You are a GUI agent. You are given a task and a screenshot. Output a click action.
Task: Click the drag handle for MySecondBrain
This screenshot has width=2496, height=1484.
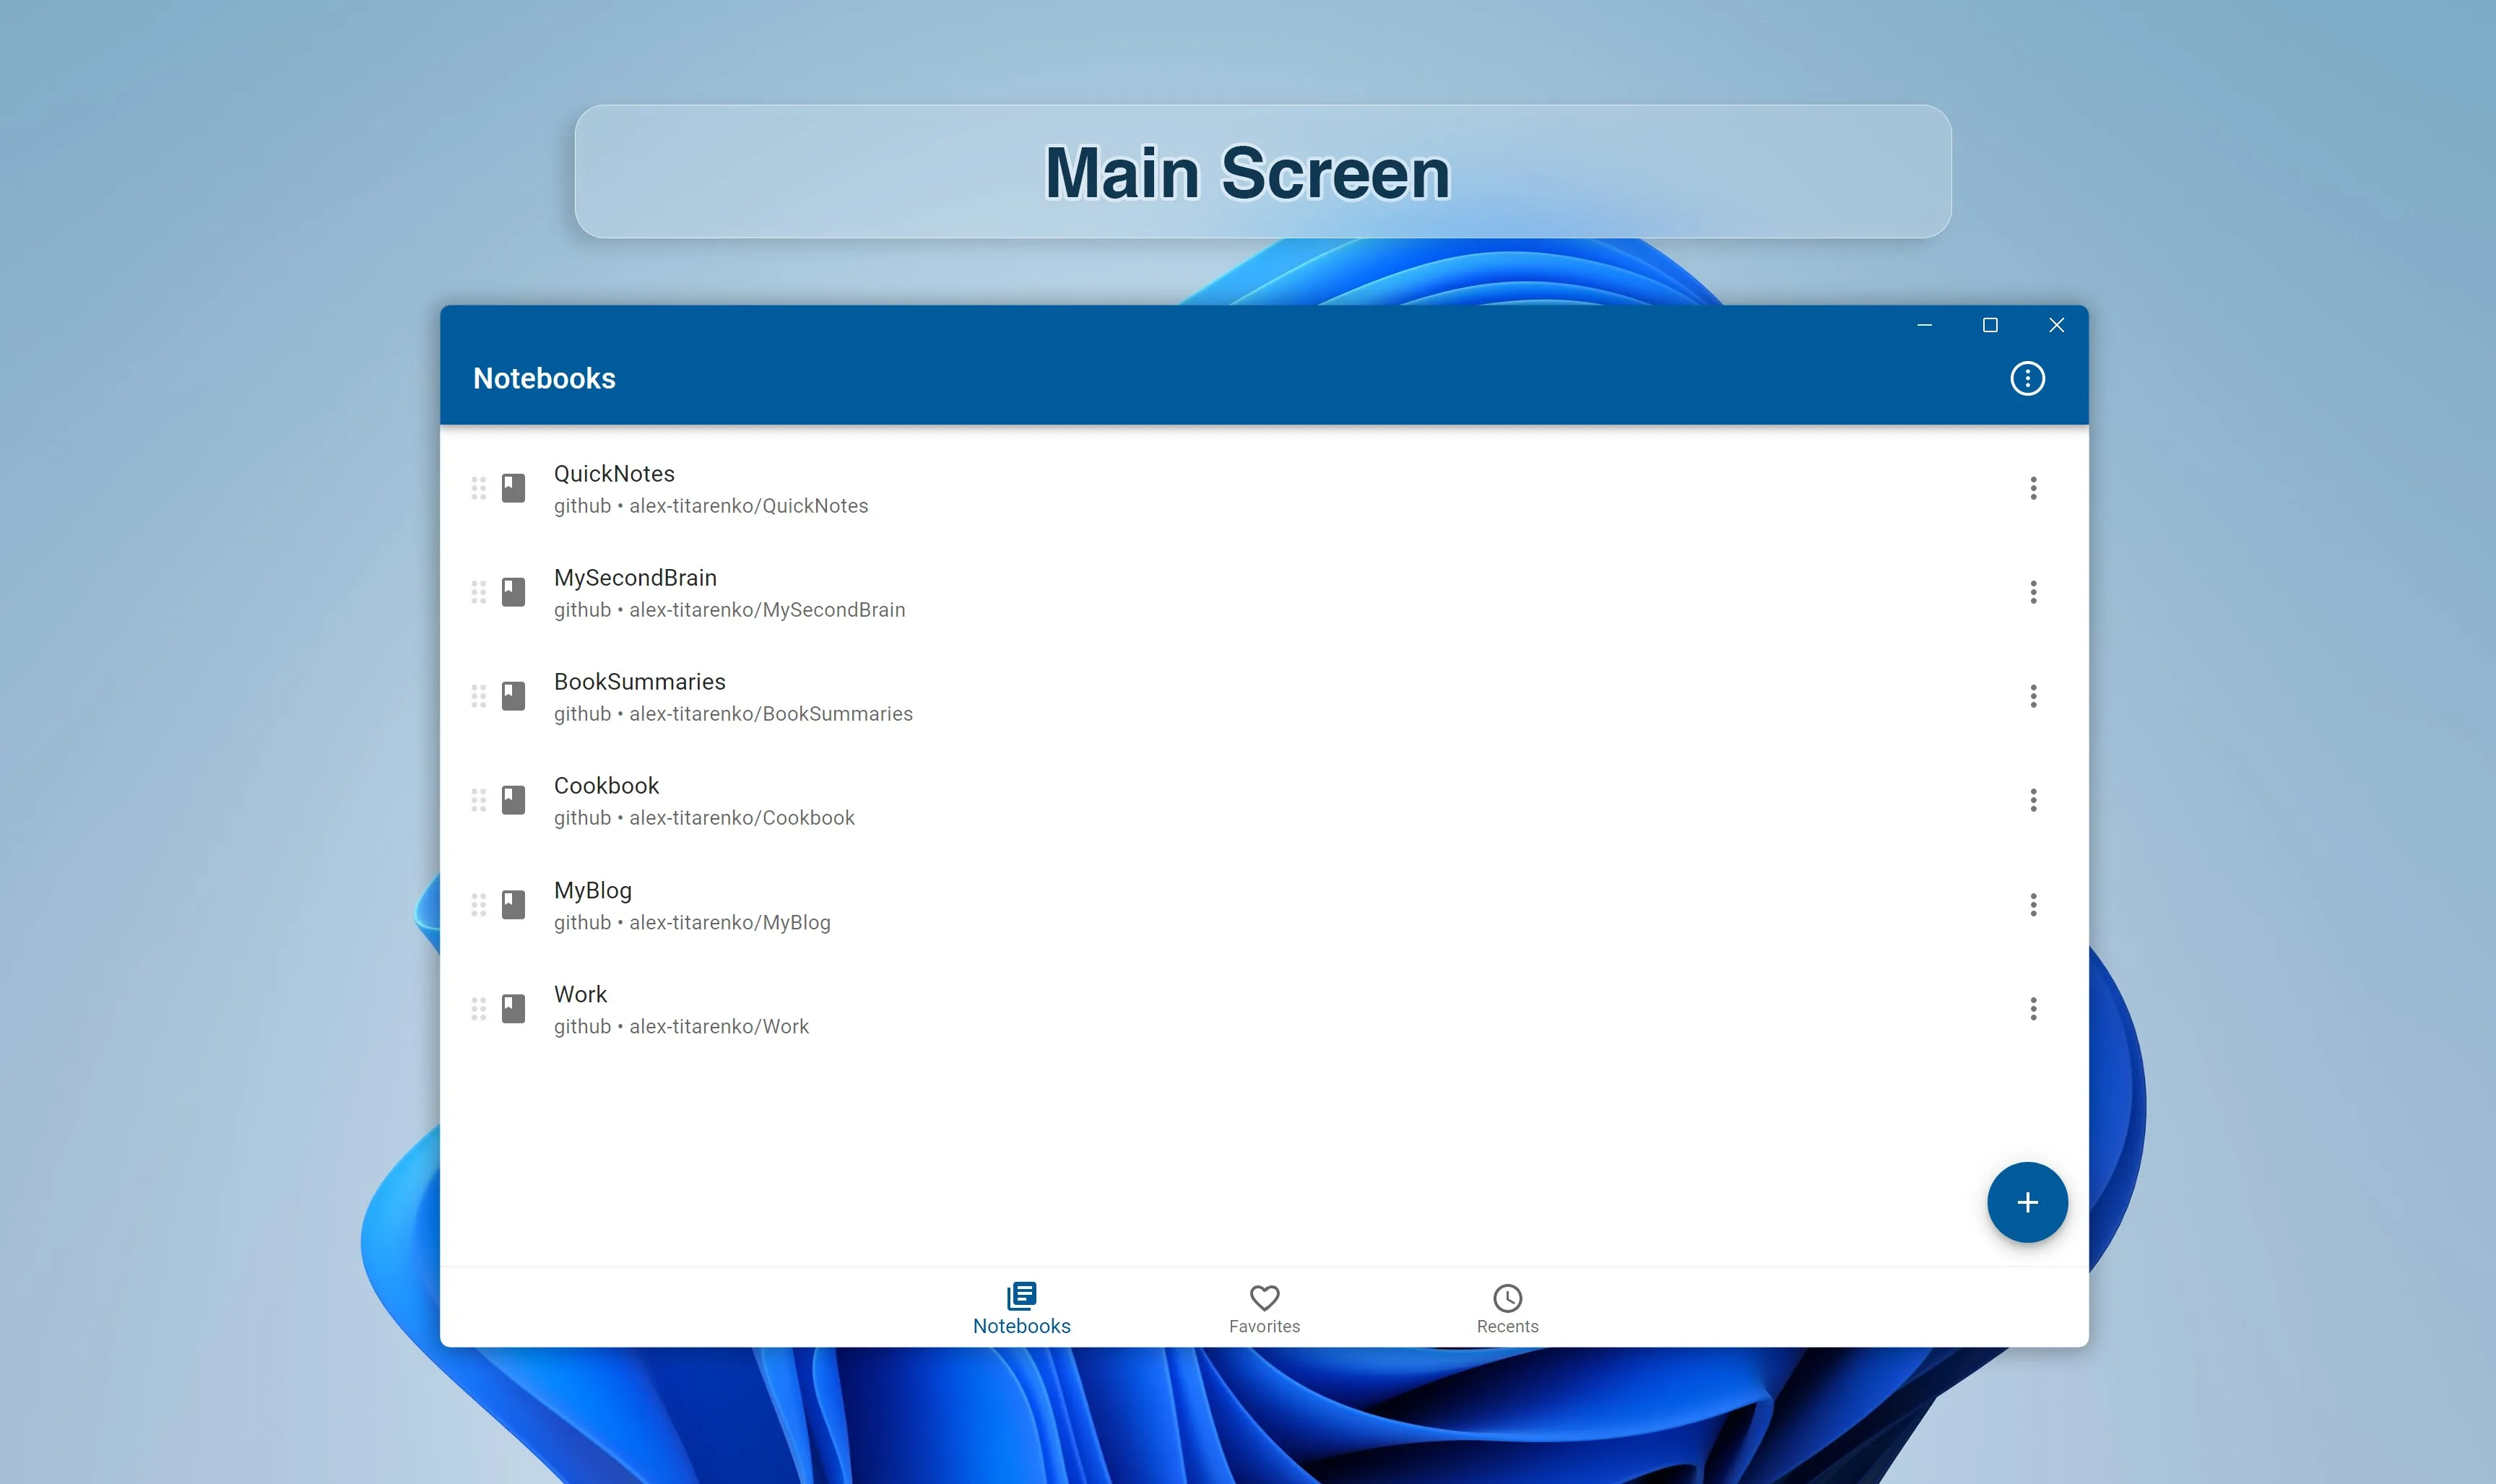click(478, 592)
